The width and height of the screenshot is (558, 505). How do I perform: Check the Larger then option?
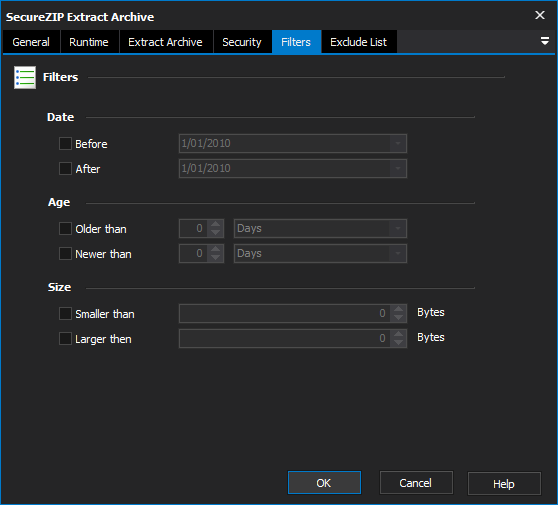(65, 339)
